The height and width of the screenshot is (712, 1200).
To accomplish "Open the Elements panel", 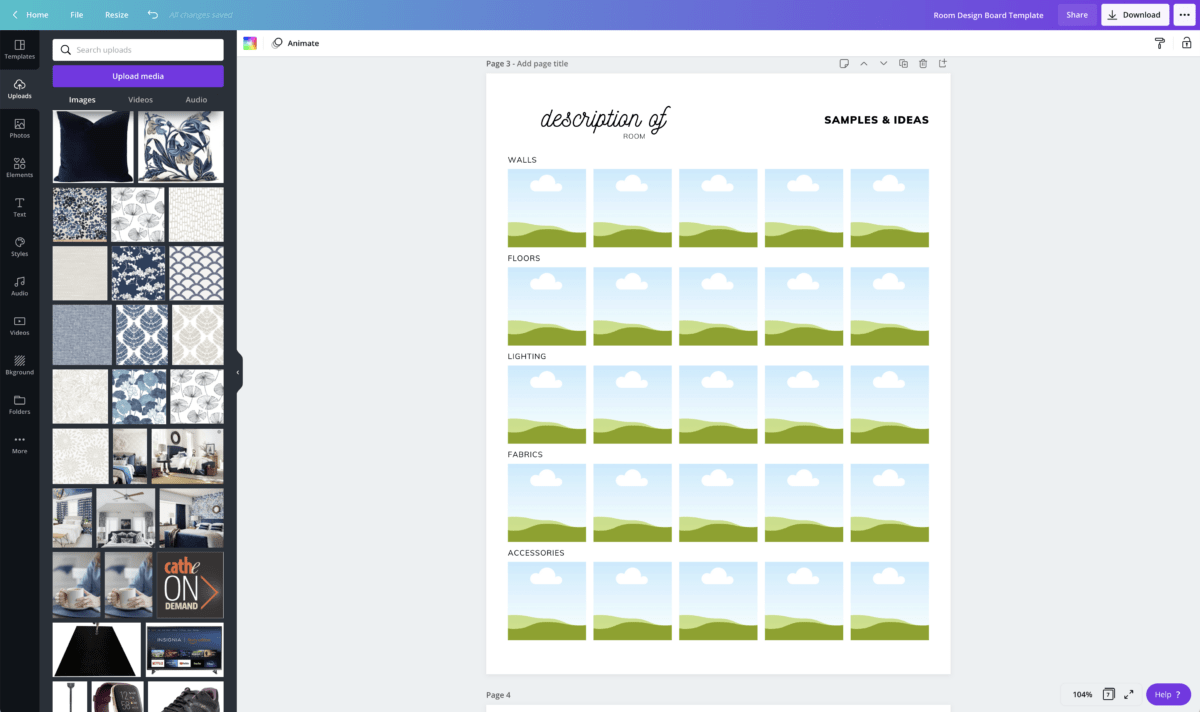I will (19, 167).
